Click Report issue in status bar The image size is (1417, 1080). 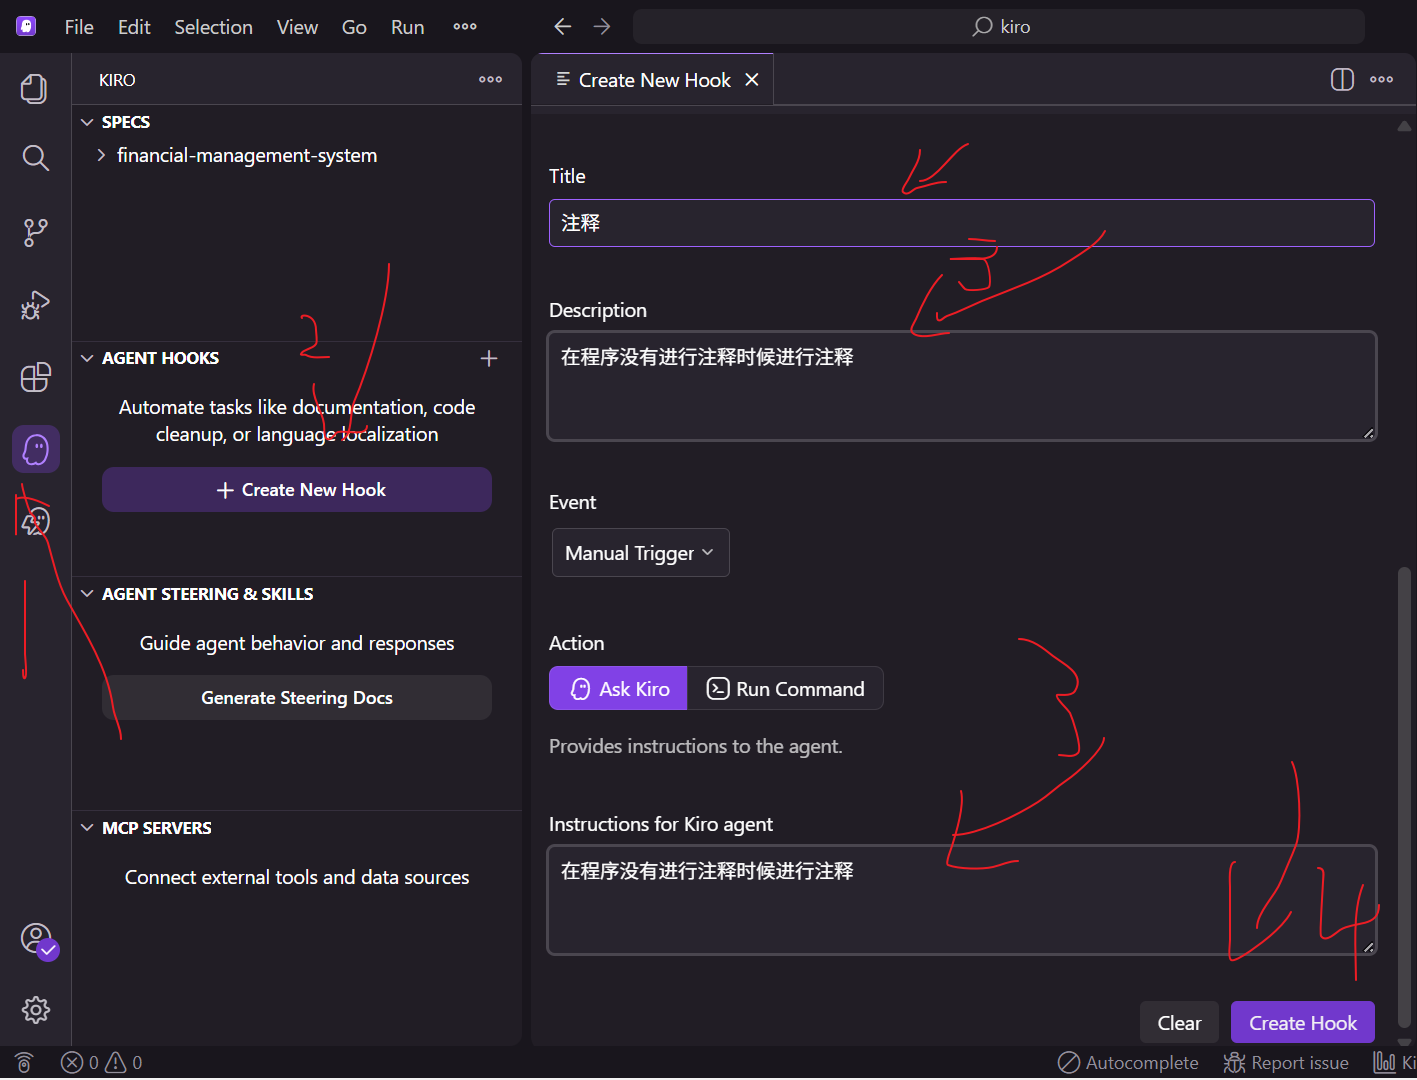point(1286,1063)
